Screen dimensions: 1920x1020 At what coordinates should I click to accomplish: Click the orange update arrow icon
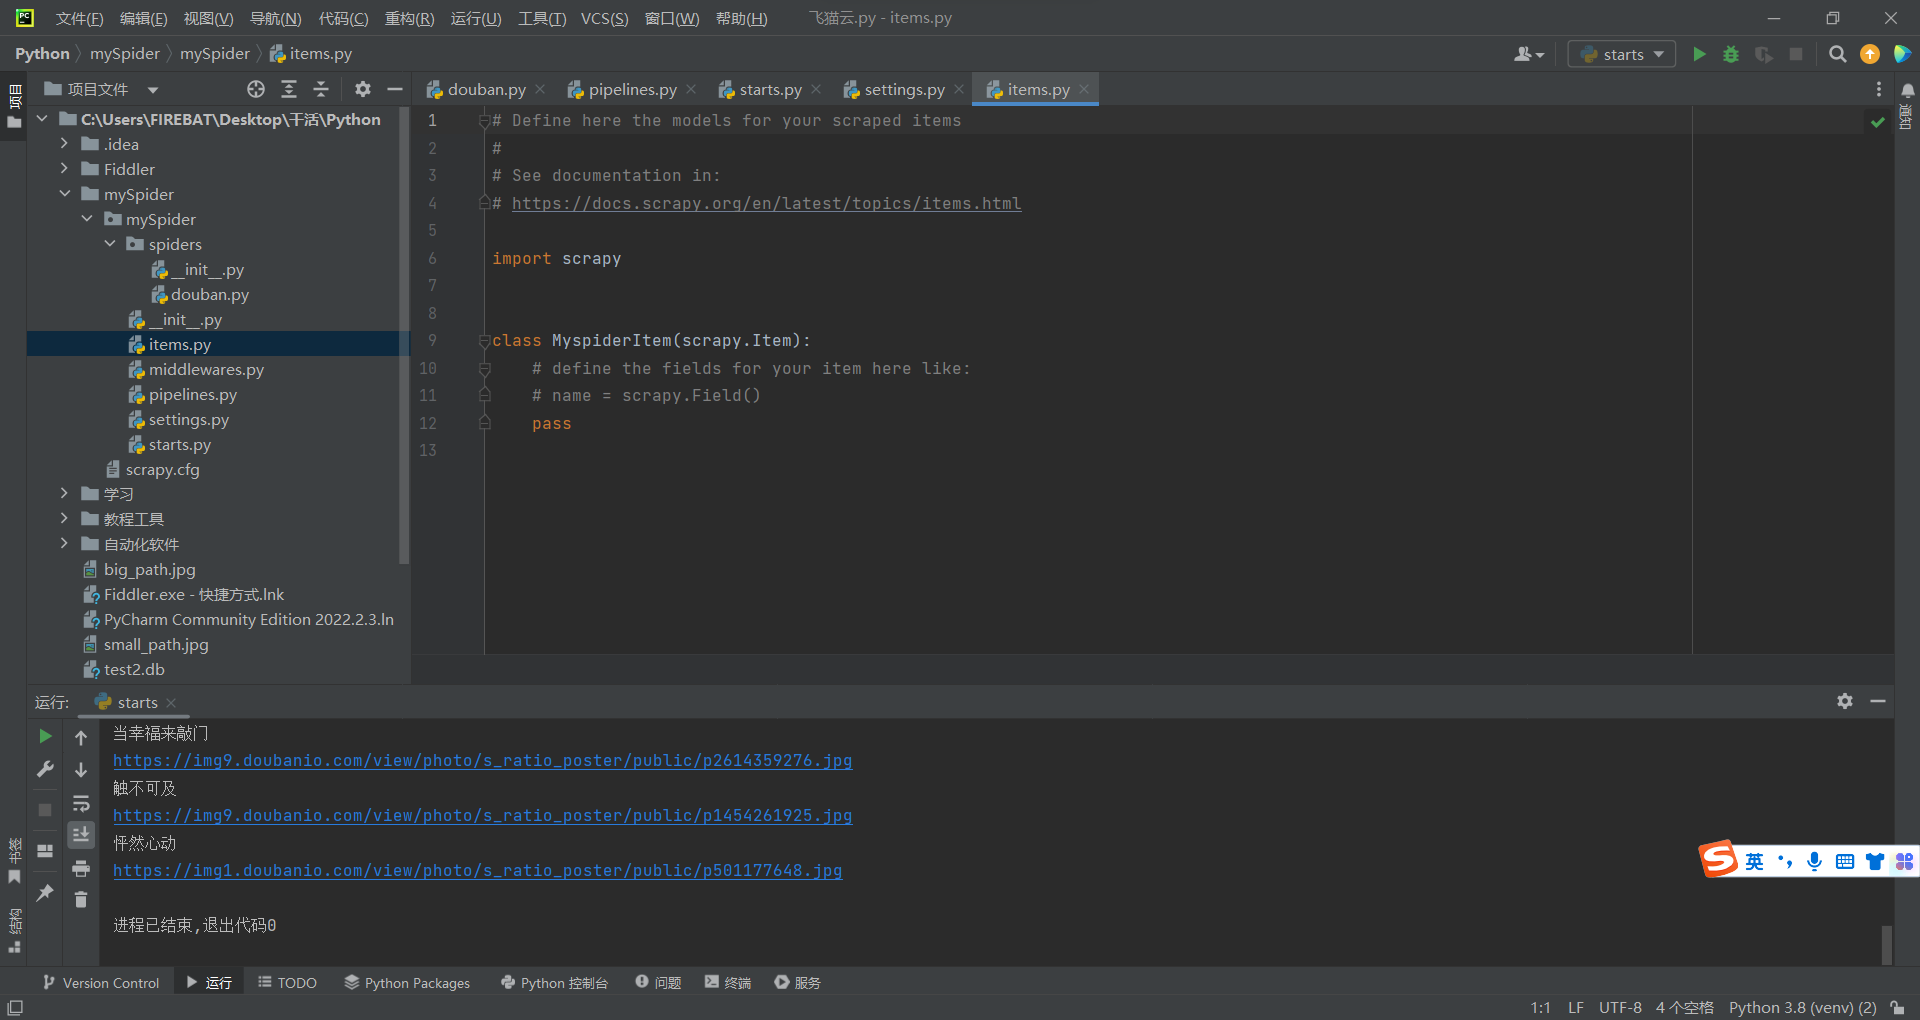tap(1870, 54)
